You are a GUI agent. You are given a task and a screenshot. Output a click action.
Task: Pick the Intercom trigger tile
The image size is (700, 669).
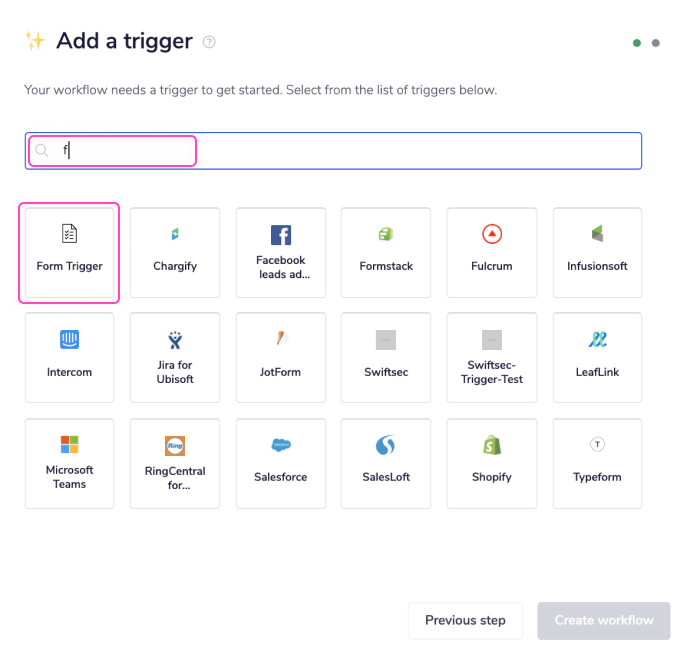tap(69, 357)
